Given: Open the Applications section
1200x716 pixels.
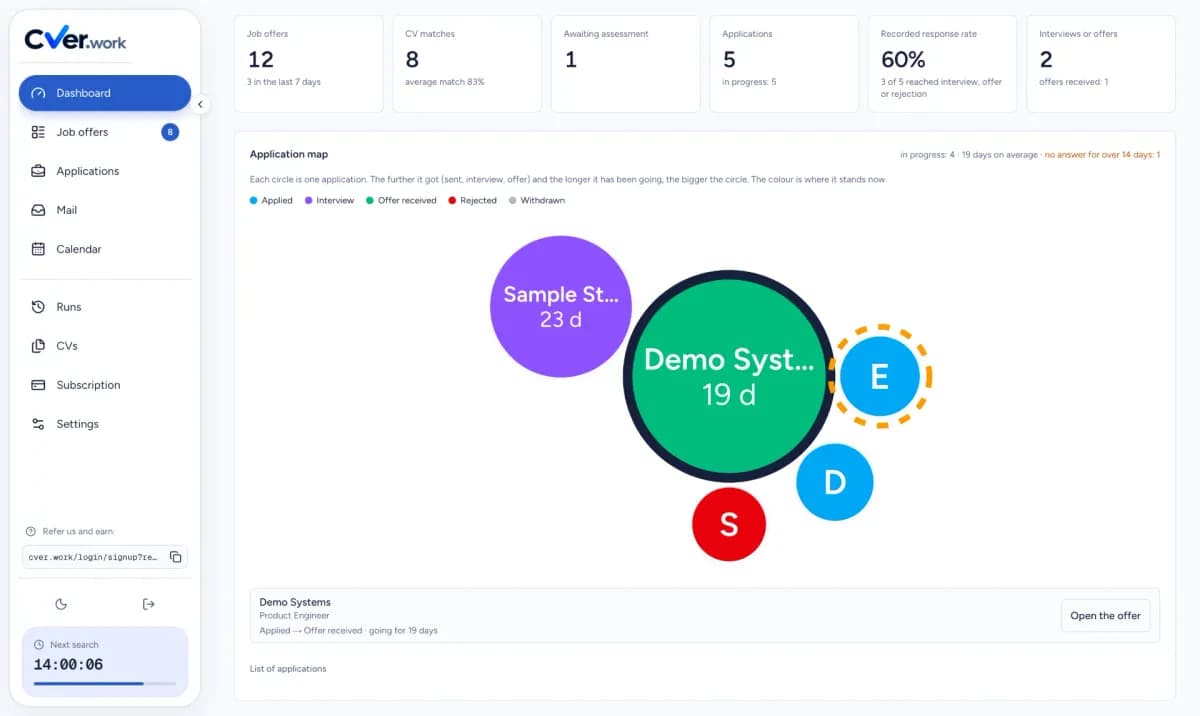Looking at the screenshot, I should click(105, 171).
